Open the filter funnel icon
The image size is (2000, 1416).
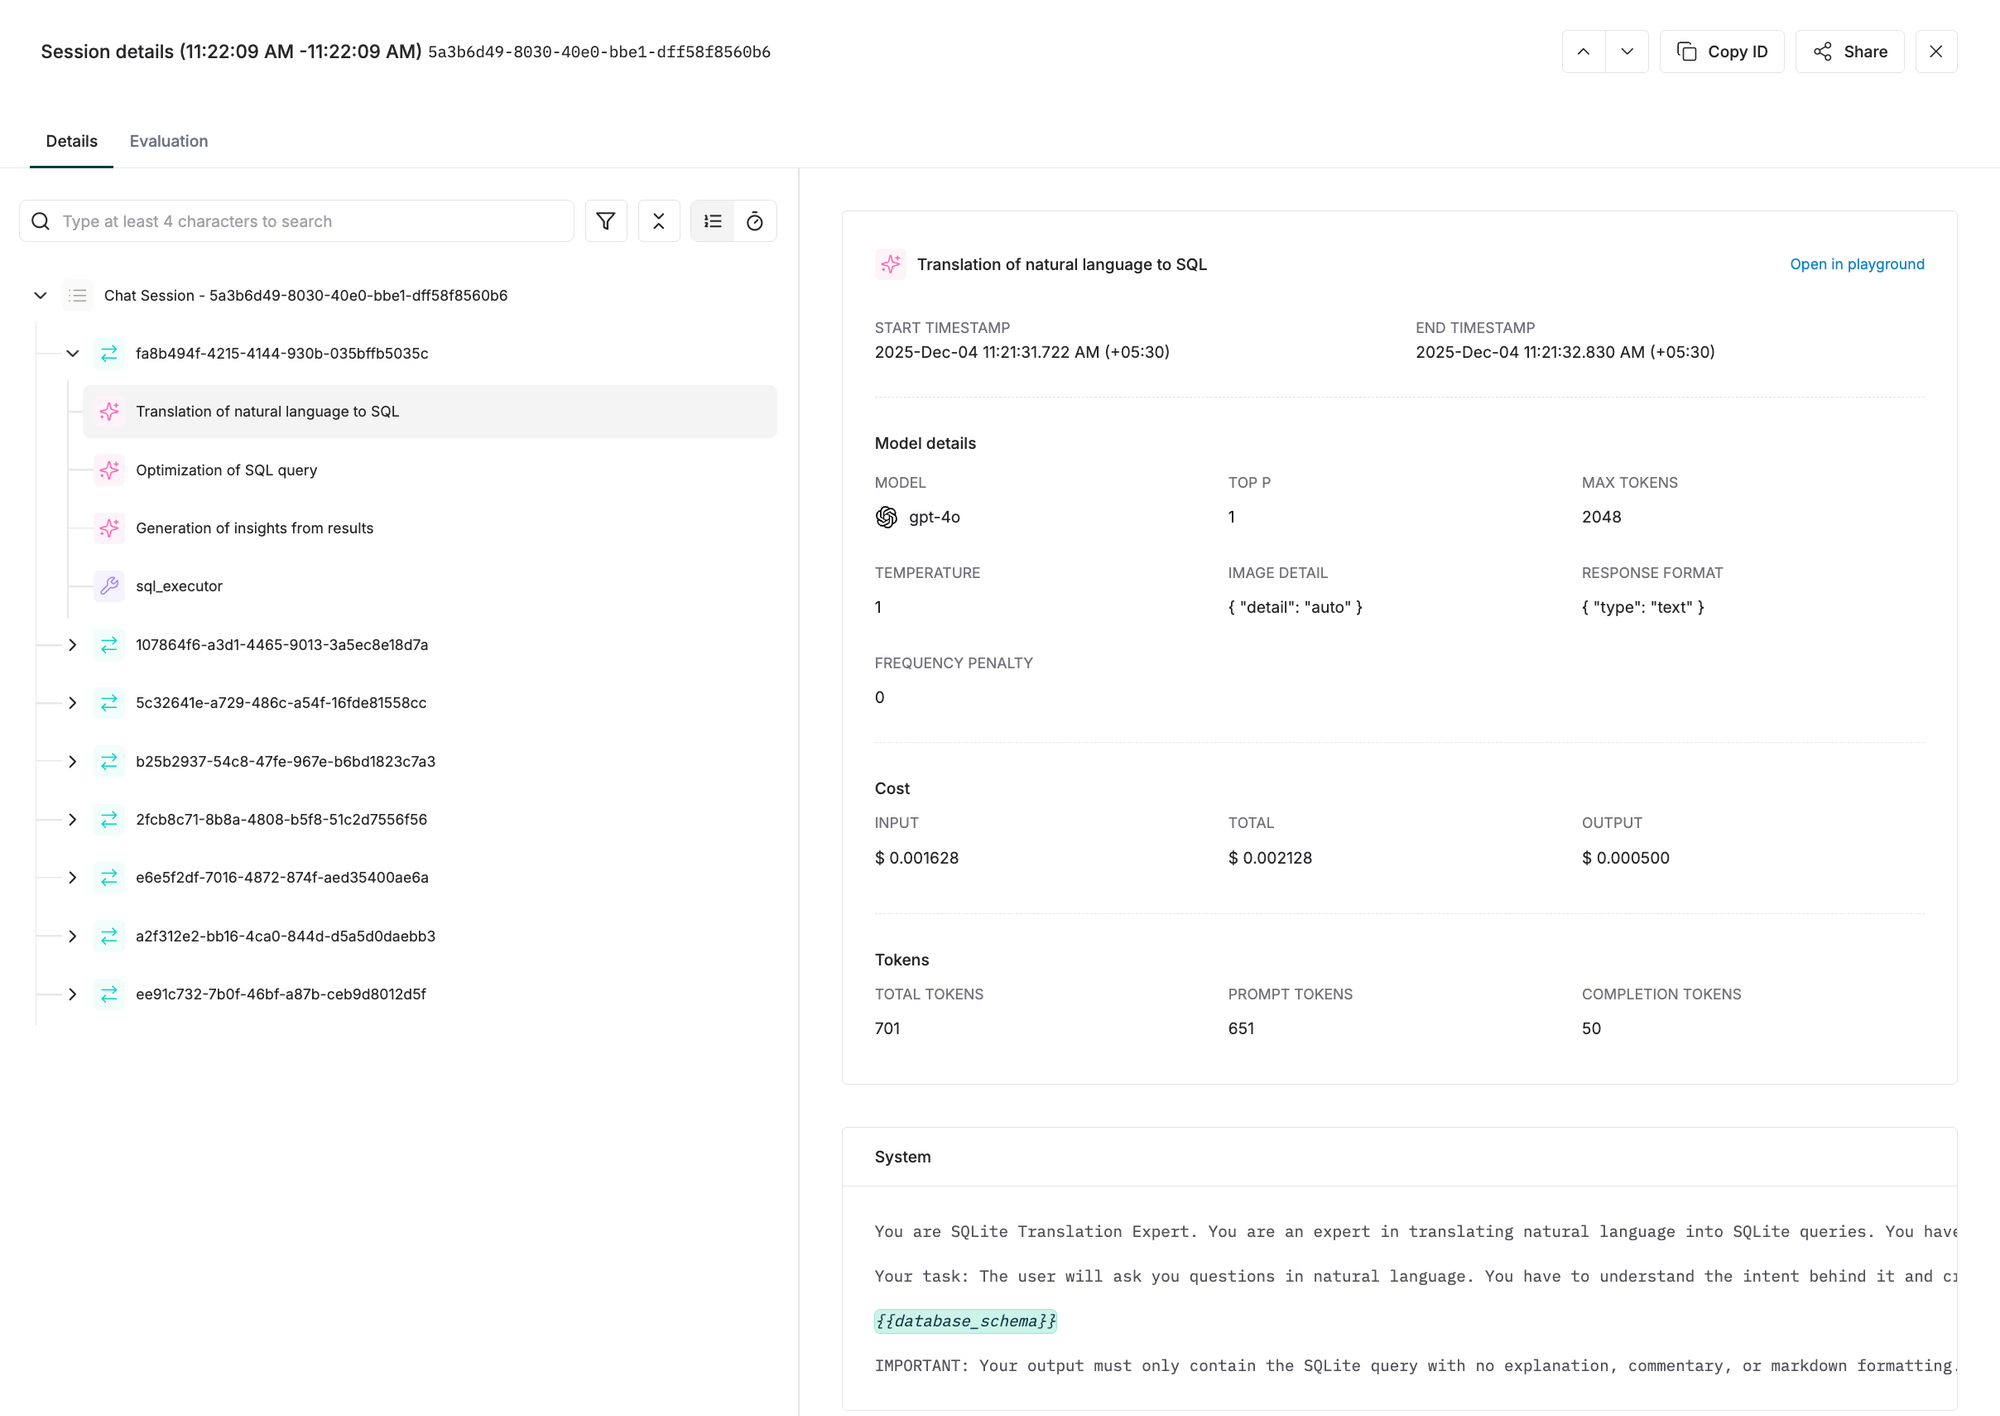pos(606,221)
